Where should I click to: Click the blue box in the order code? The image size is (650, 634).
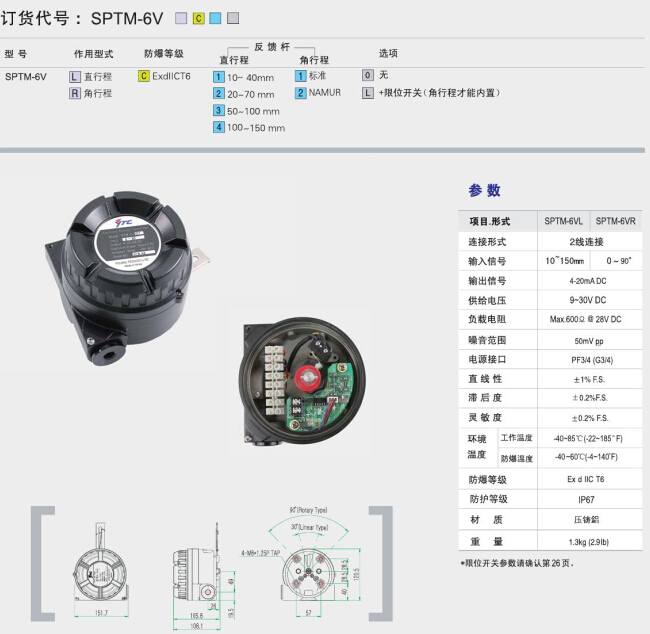[x=215, y=18]
